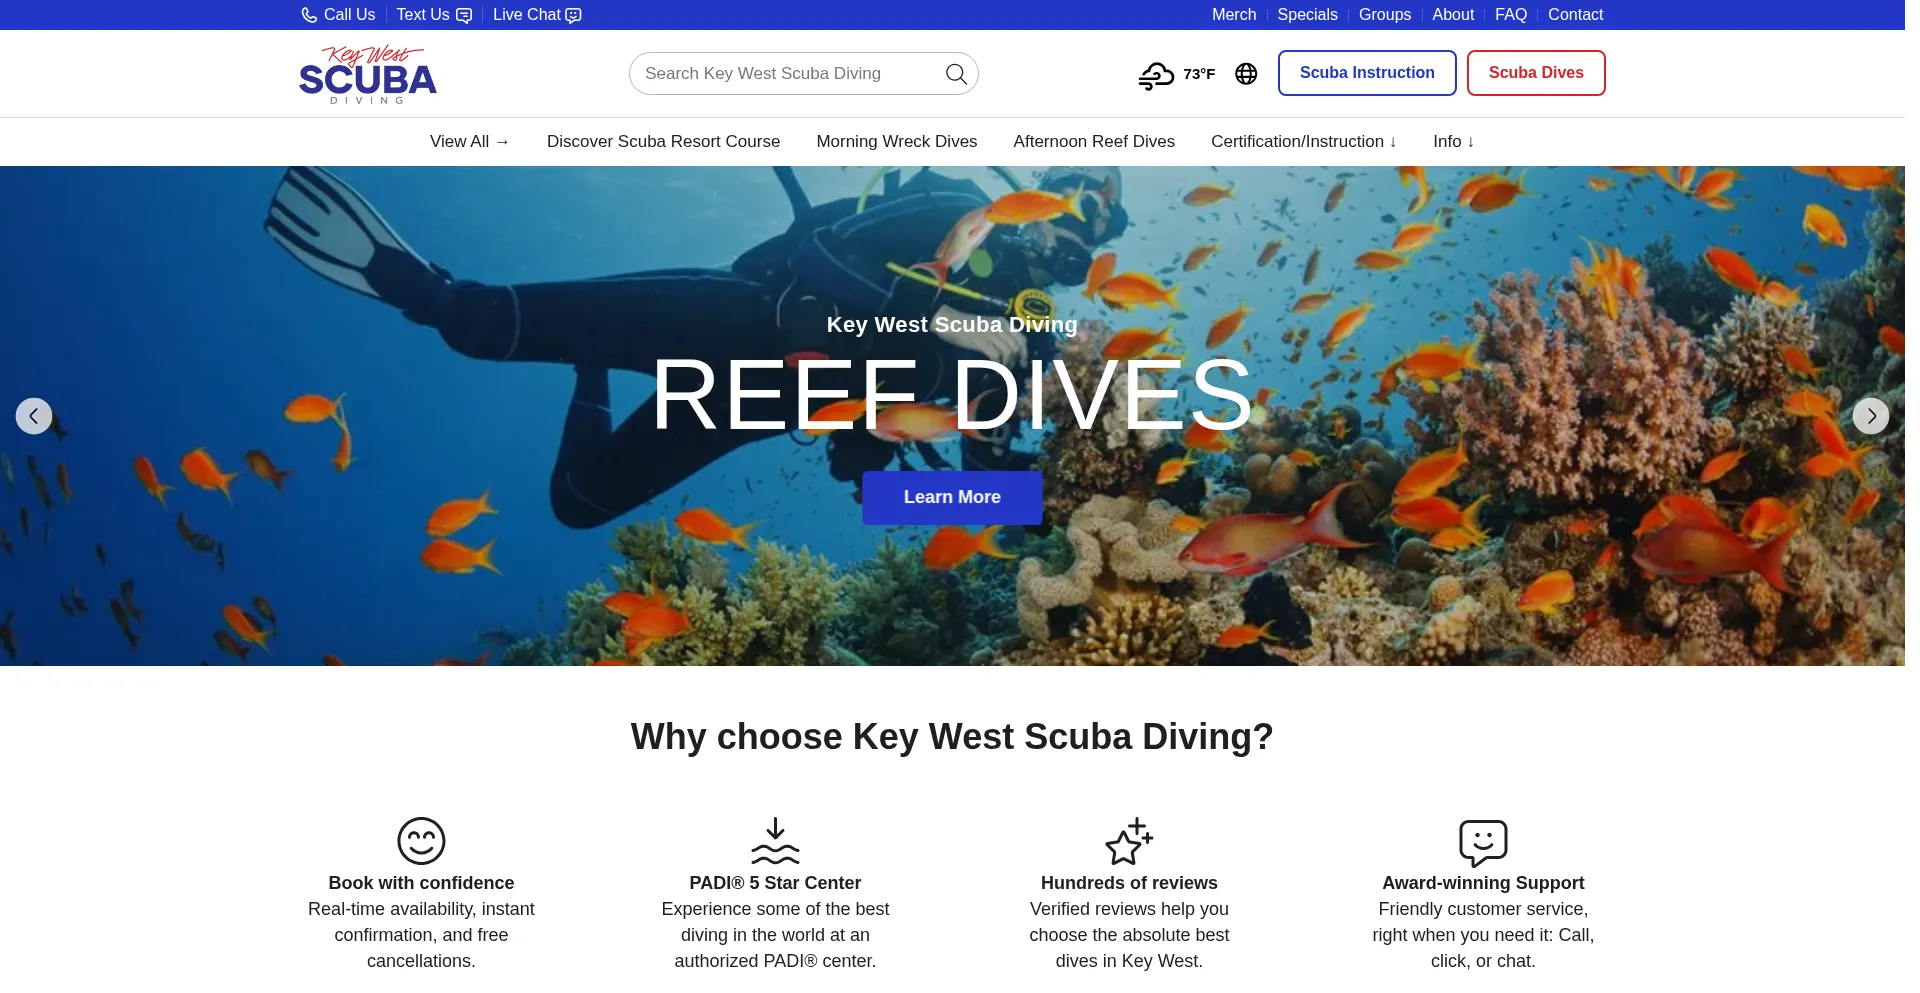
Task: Expand View All navigation arrow
Action: click(469, 141)
